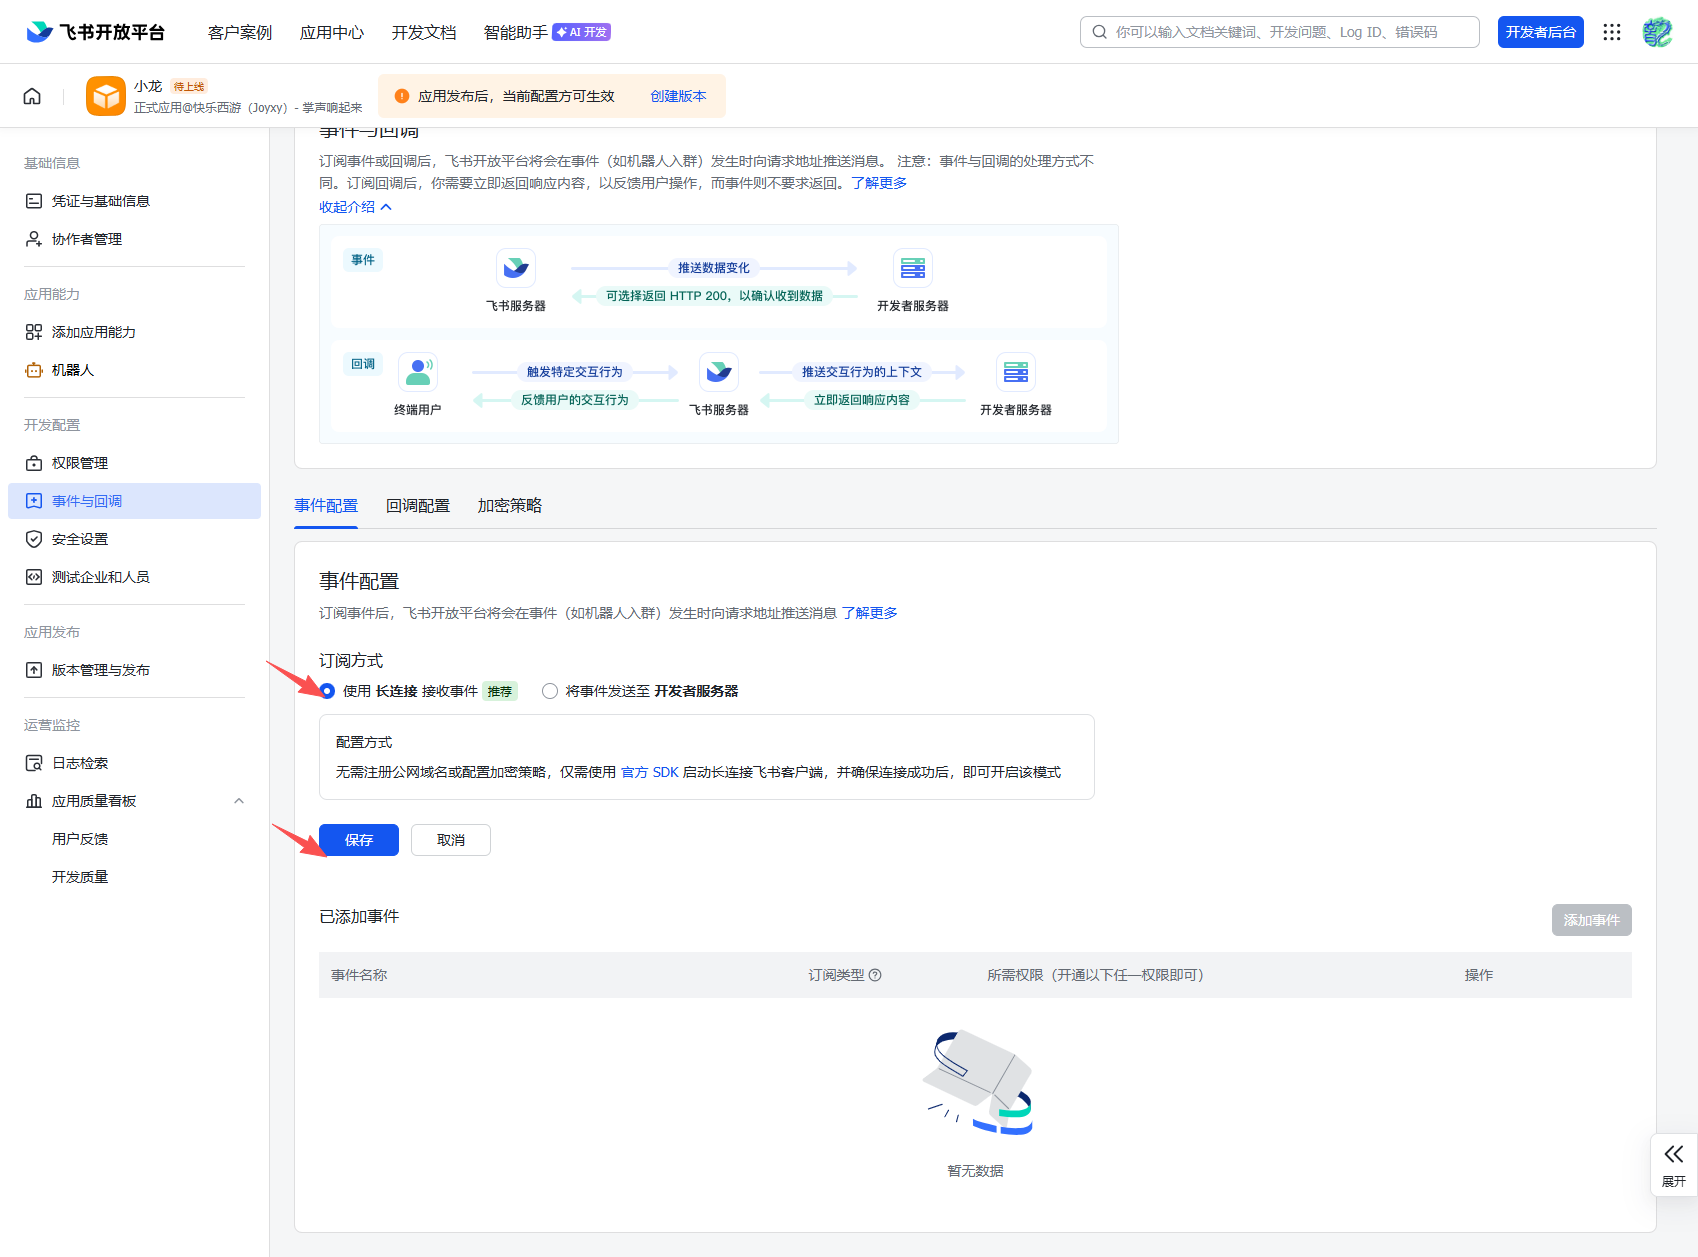Click the 事件名称 column header
Viewport: 1698px width, 1257px height.
(x=359, y=975)
